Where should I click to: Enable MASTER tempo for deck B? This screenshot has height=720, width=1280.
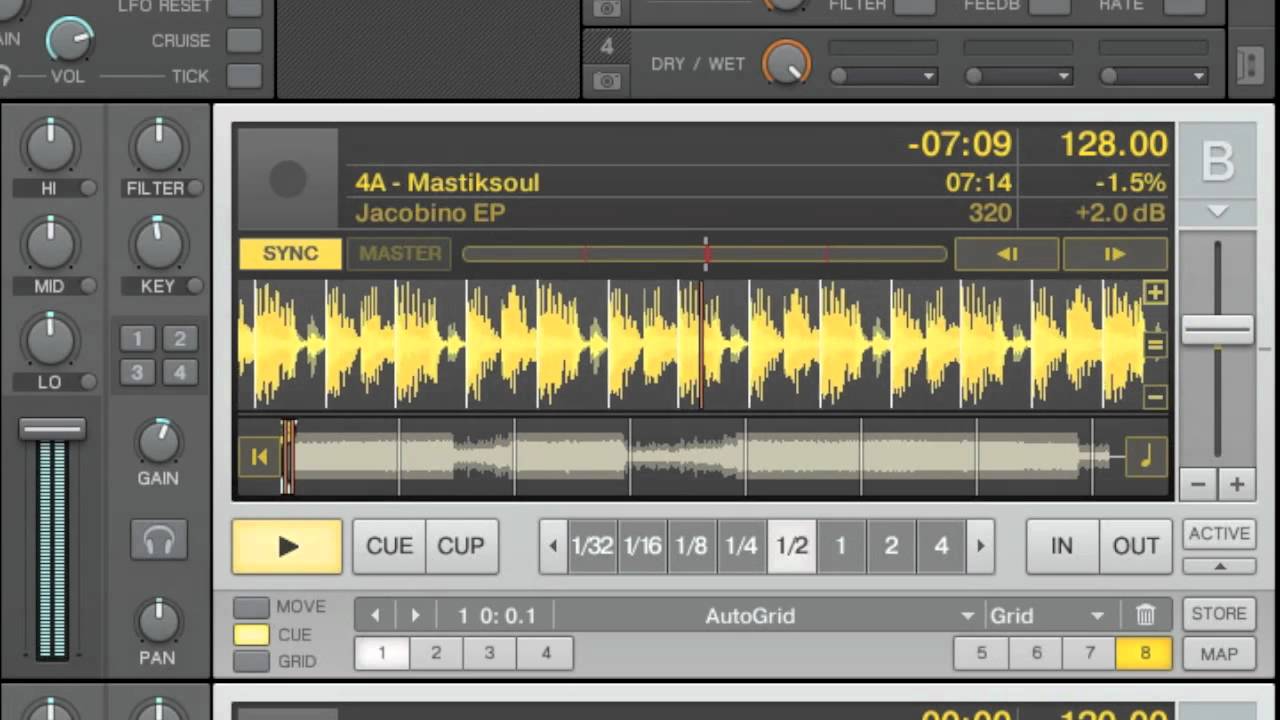(400, 254)
